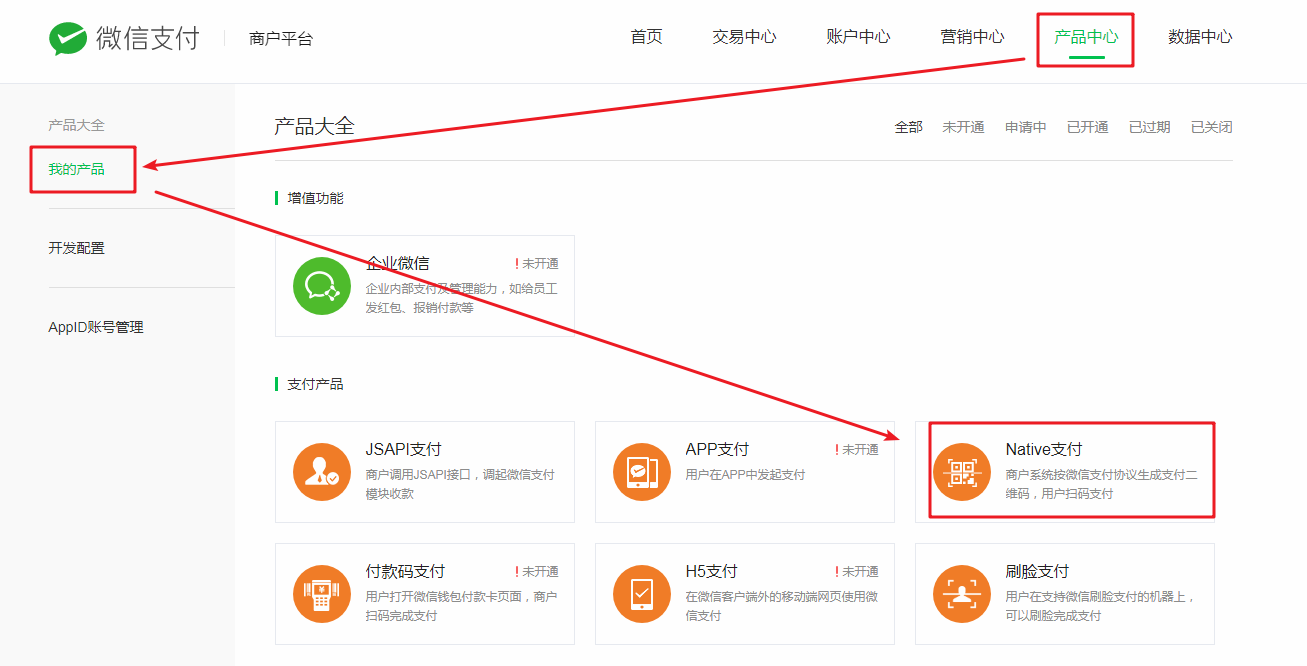Select the 申请中 filter tab
The height and width of the screenshot is (666, 1307).
point(1026,127)
